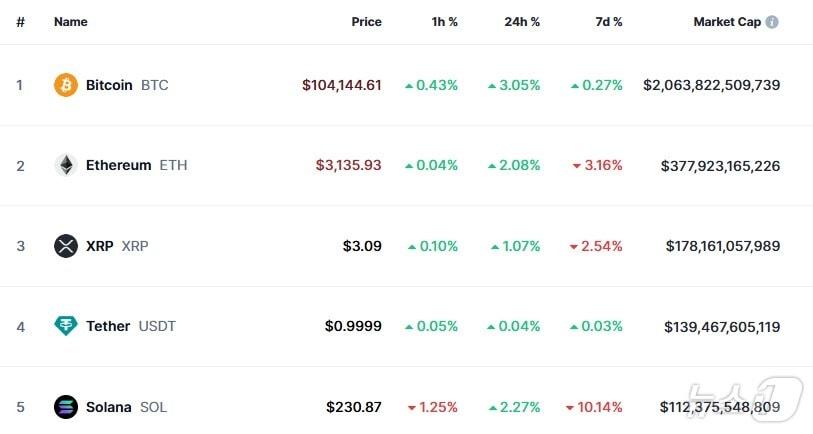Sort by the # rank column header
The image size is (813, 434).
pos(20,22)
